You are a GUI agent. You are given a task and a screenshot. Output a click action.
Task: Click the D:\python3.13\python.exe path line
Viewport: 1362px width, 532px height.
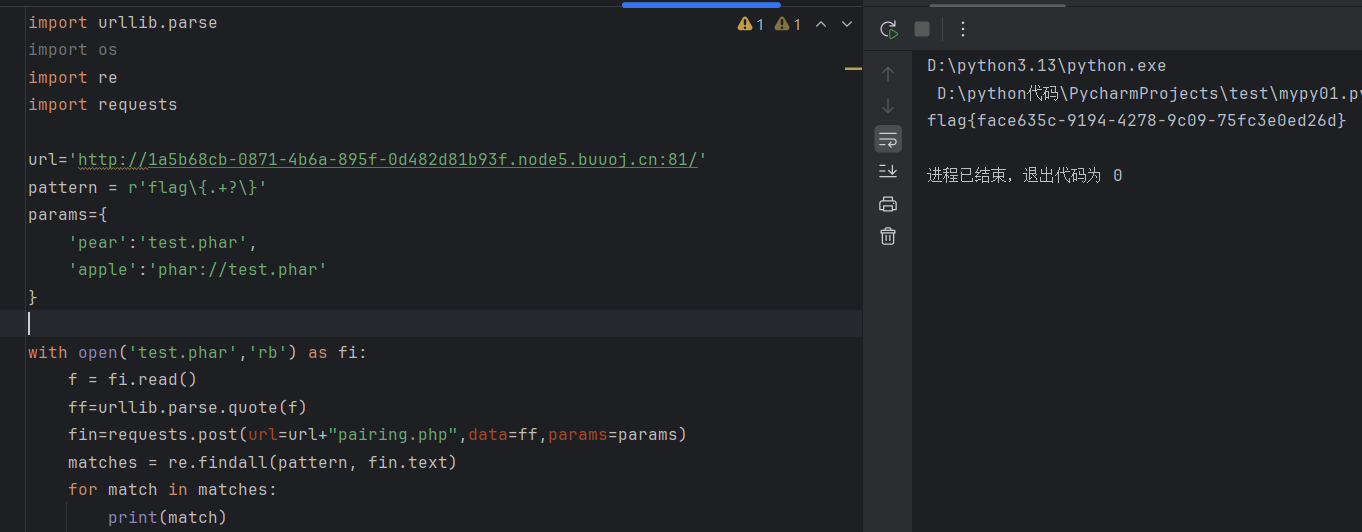pos(1047,66)
